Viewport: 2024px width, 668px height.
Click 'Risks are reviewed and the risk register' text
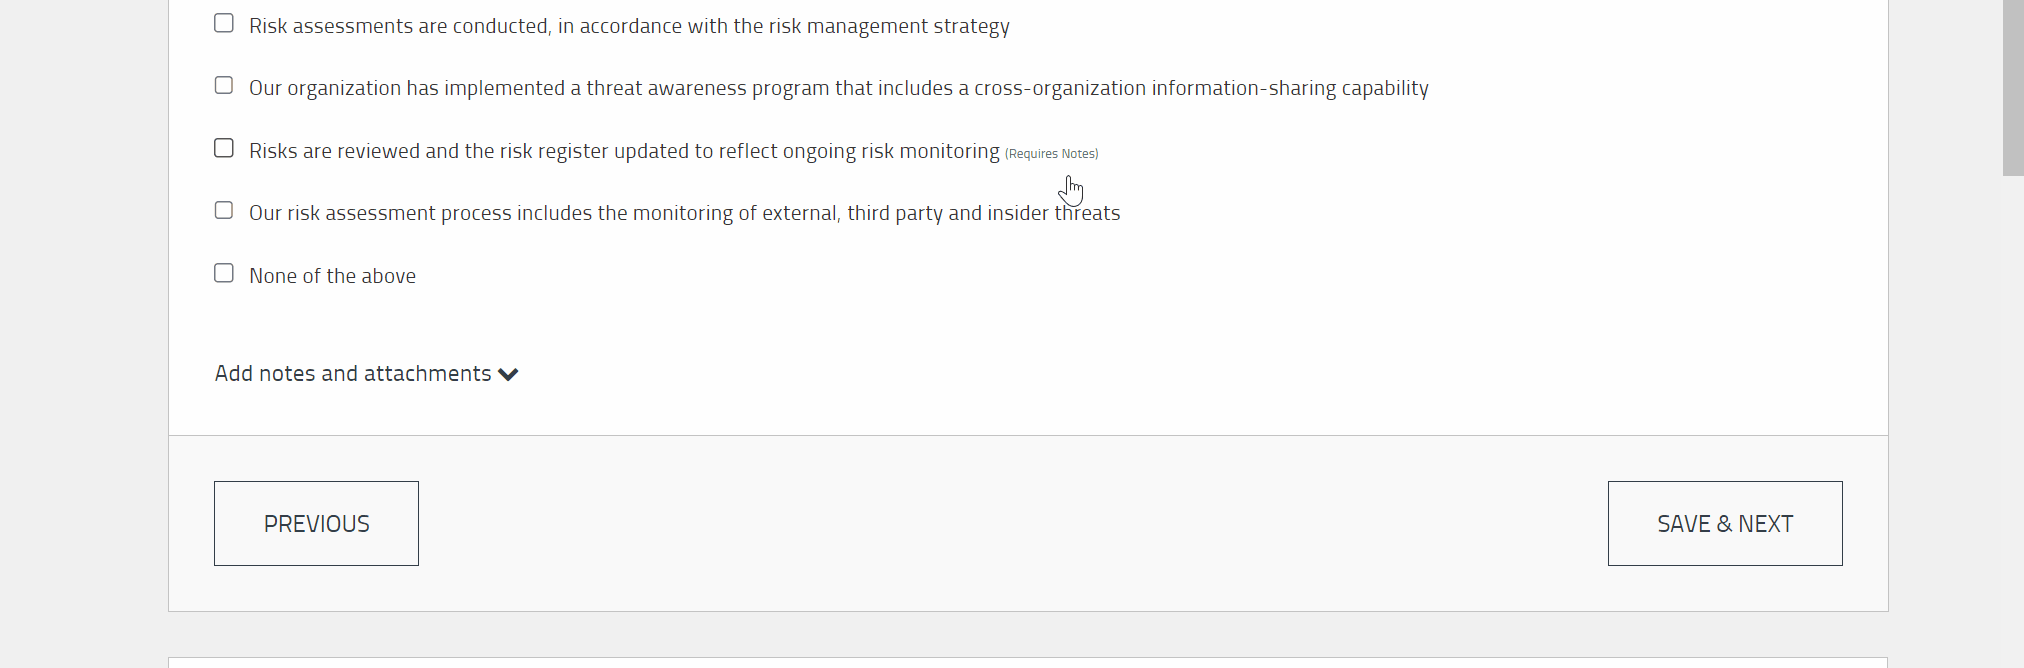point(624,151)
